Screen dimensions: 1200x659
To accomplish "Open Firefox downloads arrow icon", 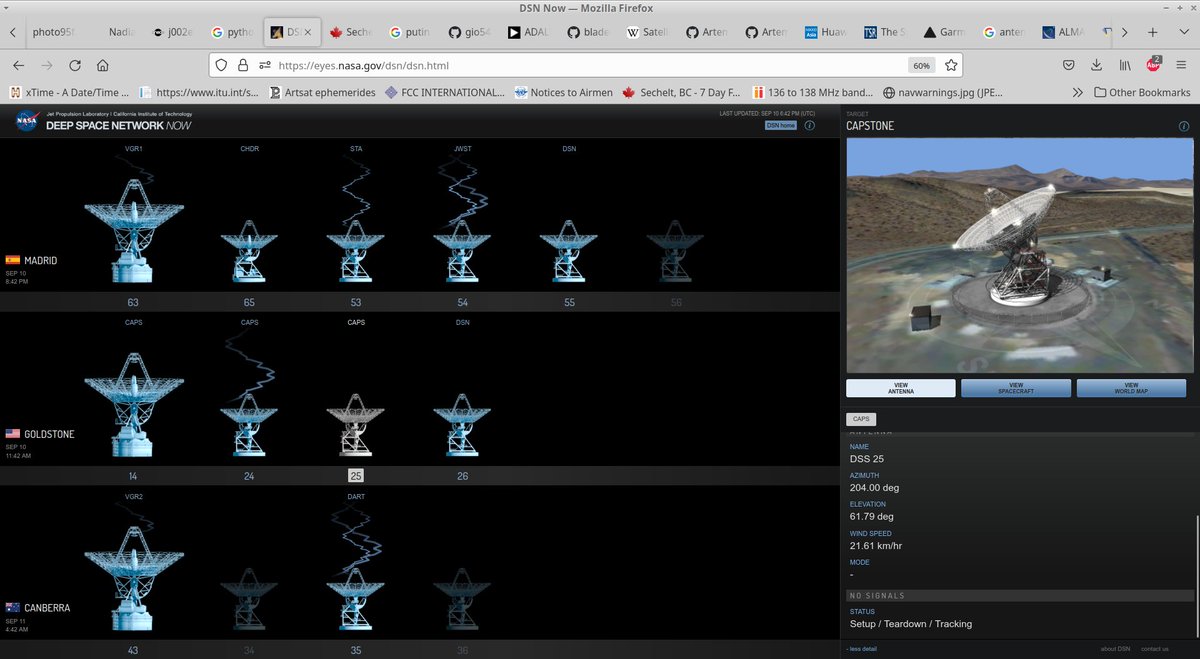I will click(x=1096, y=65).
